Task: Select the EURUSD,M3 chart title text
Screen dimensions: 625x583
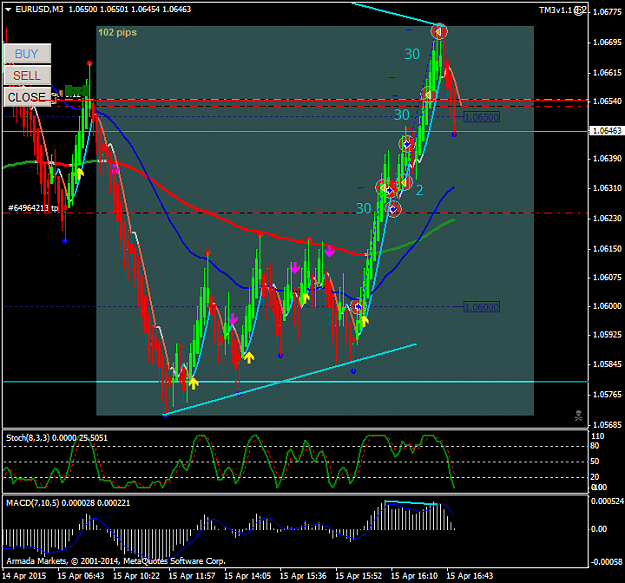Action: tap(39, 9)
